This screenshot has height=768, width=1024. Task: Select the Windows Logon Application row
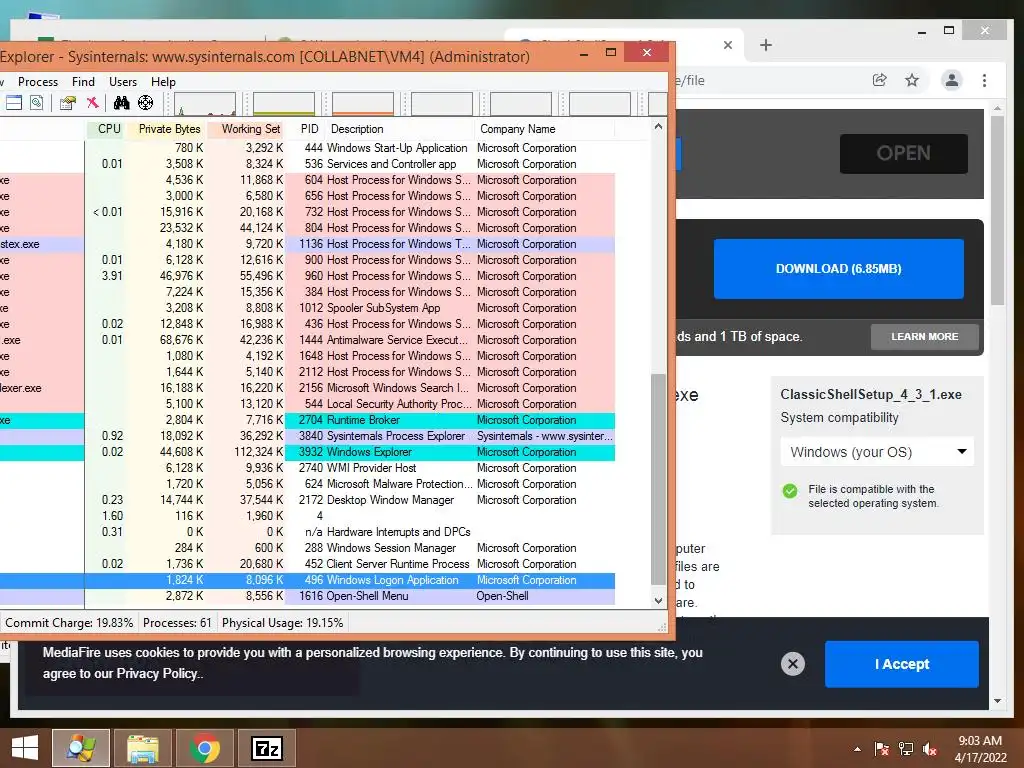(307, 580)
